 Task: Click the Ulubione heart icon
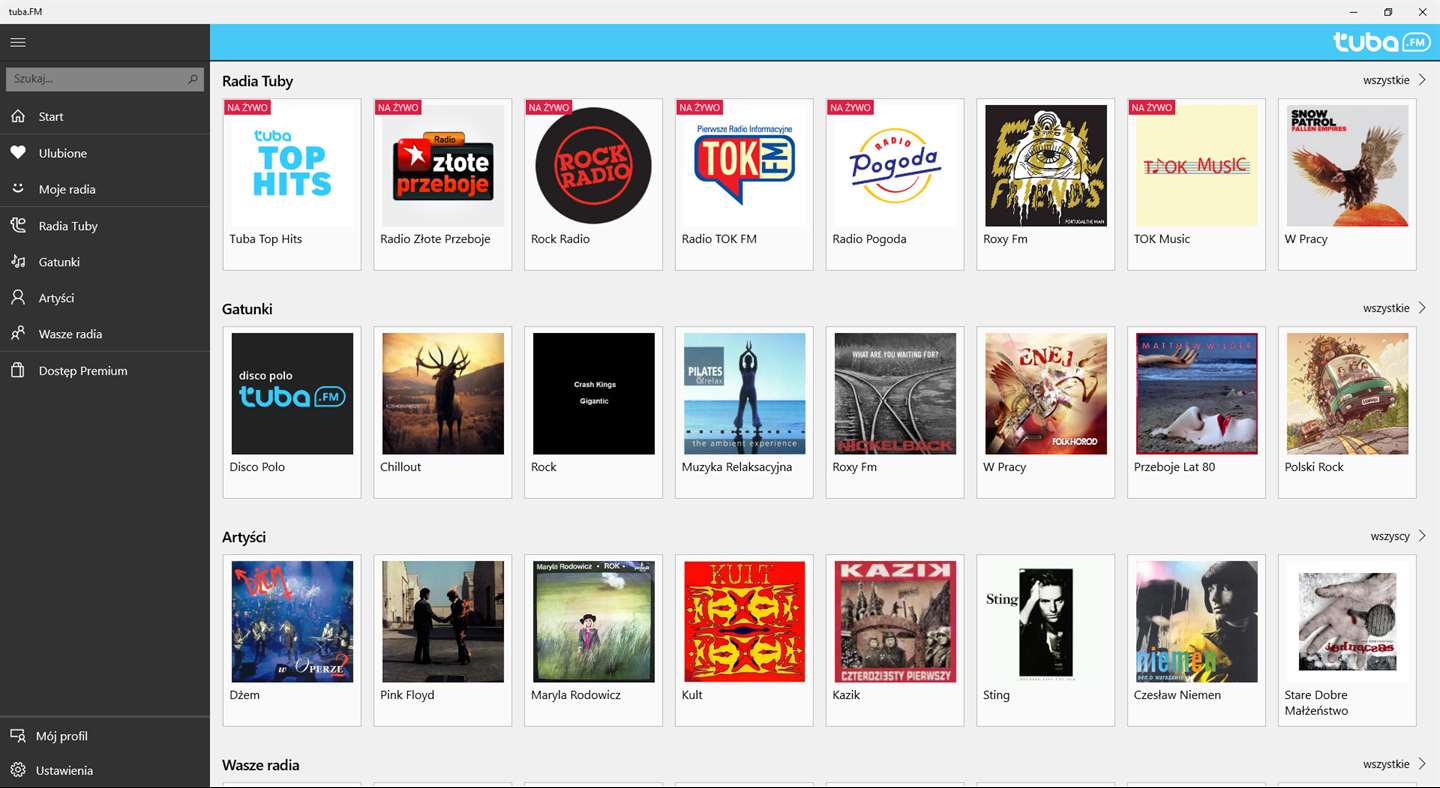click(x=18, y=153)
